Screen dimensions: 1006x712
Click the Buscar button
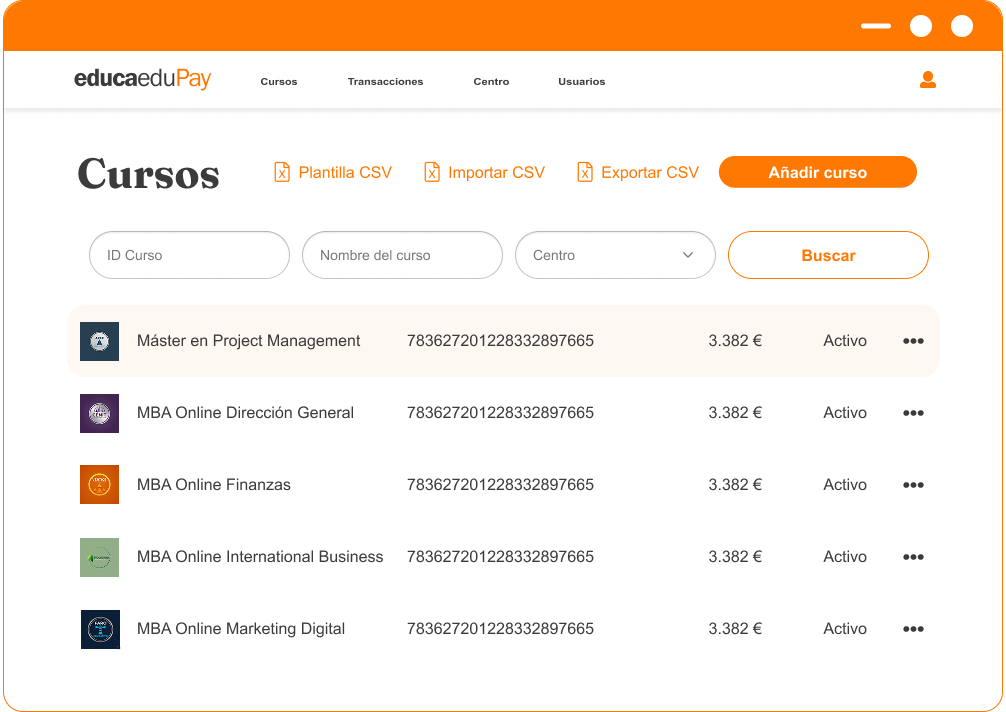tap(828, 255)
